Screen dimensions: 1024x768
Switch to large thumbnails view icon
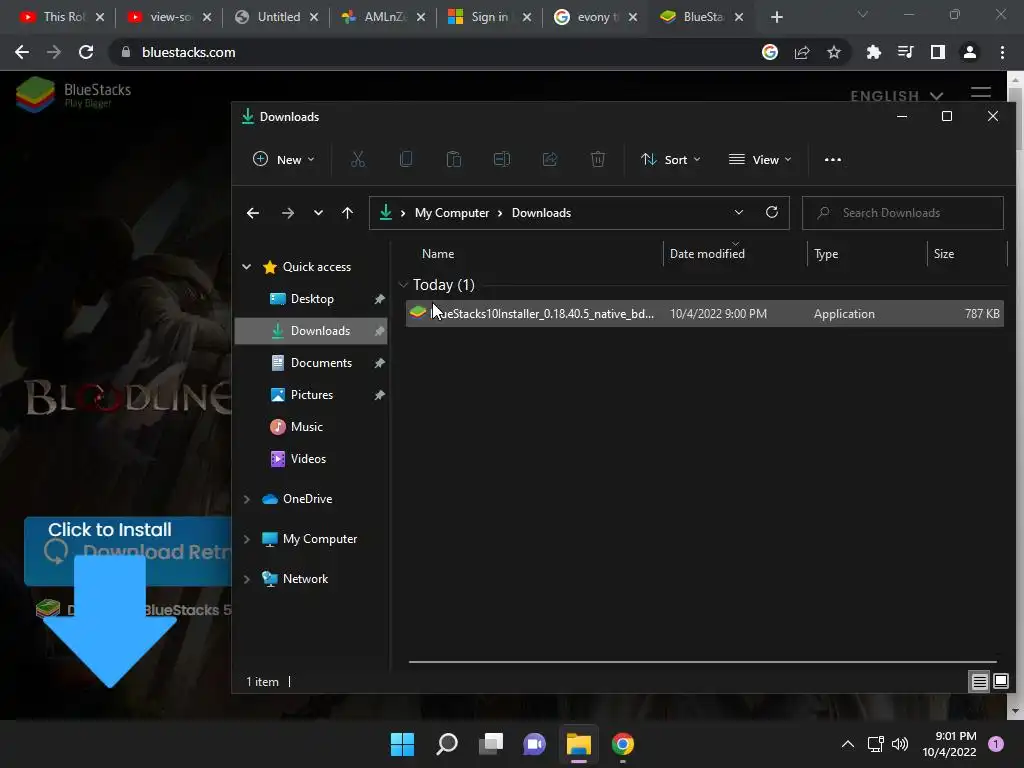click(1000, 682)
